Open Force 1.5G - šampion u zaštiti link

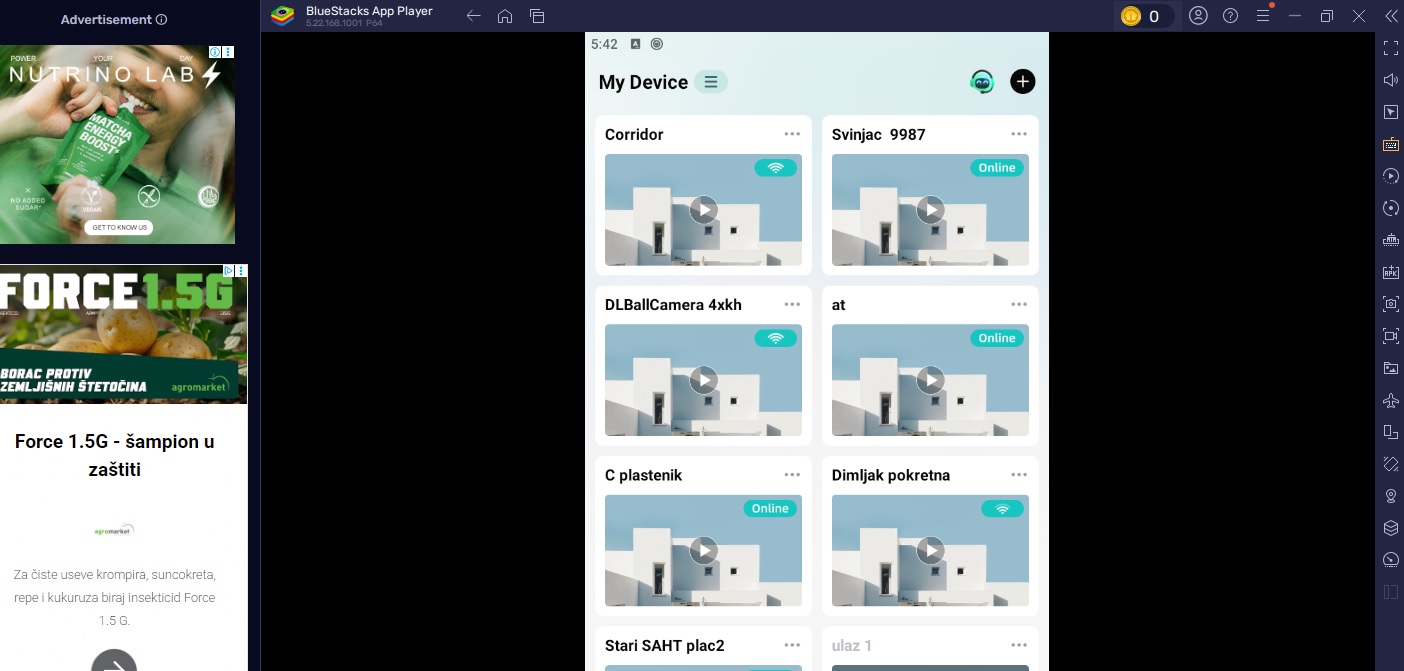click(115, 455)
